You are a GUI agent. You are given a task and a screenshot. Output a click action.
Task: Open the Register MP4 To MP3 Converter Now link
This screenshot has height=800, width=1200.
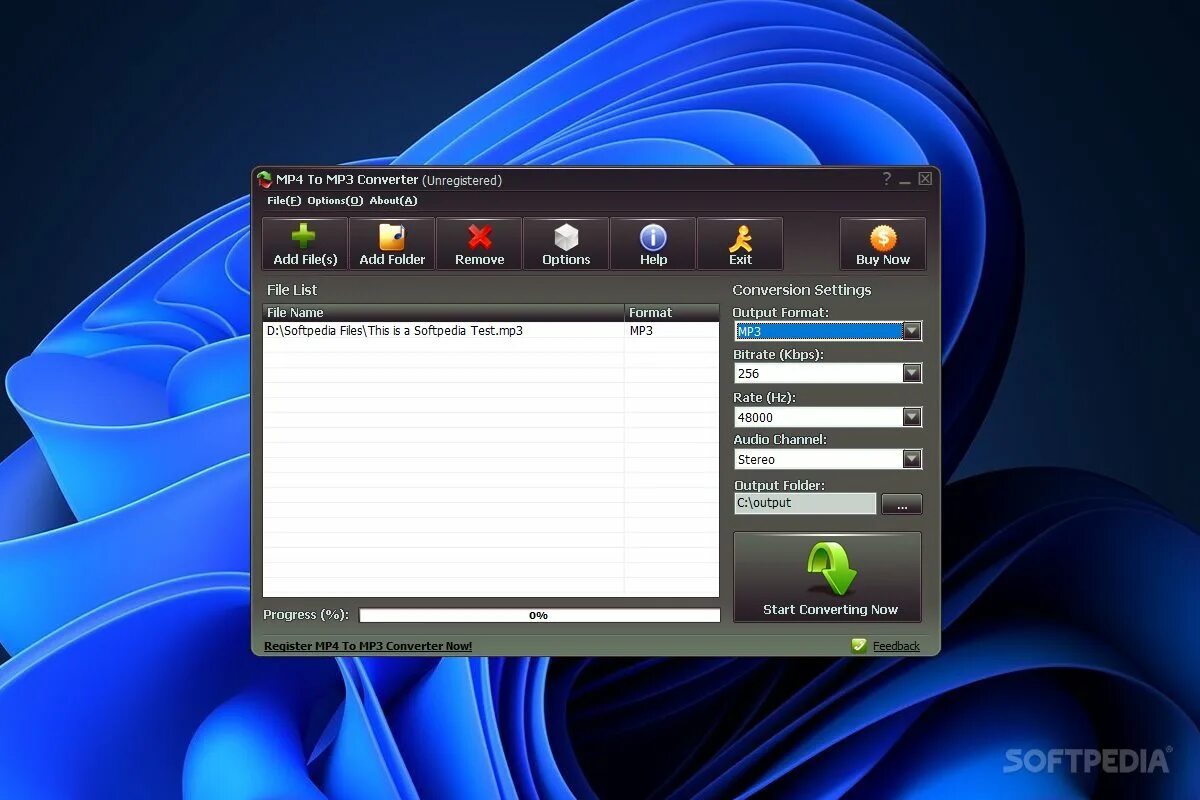click(x=368, y=646)
